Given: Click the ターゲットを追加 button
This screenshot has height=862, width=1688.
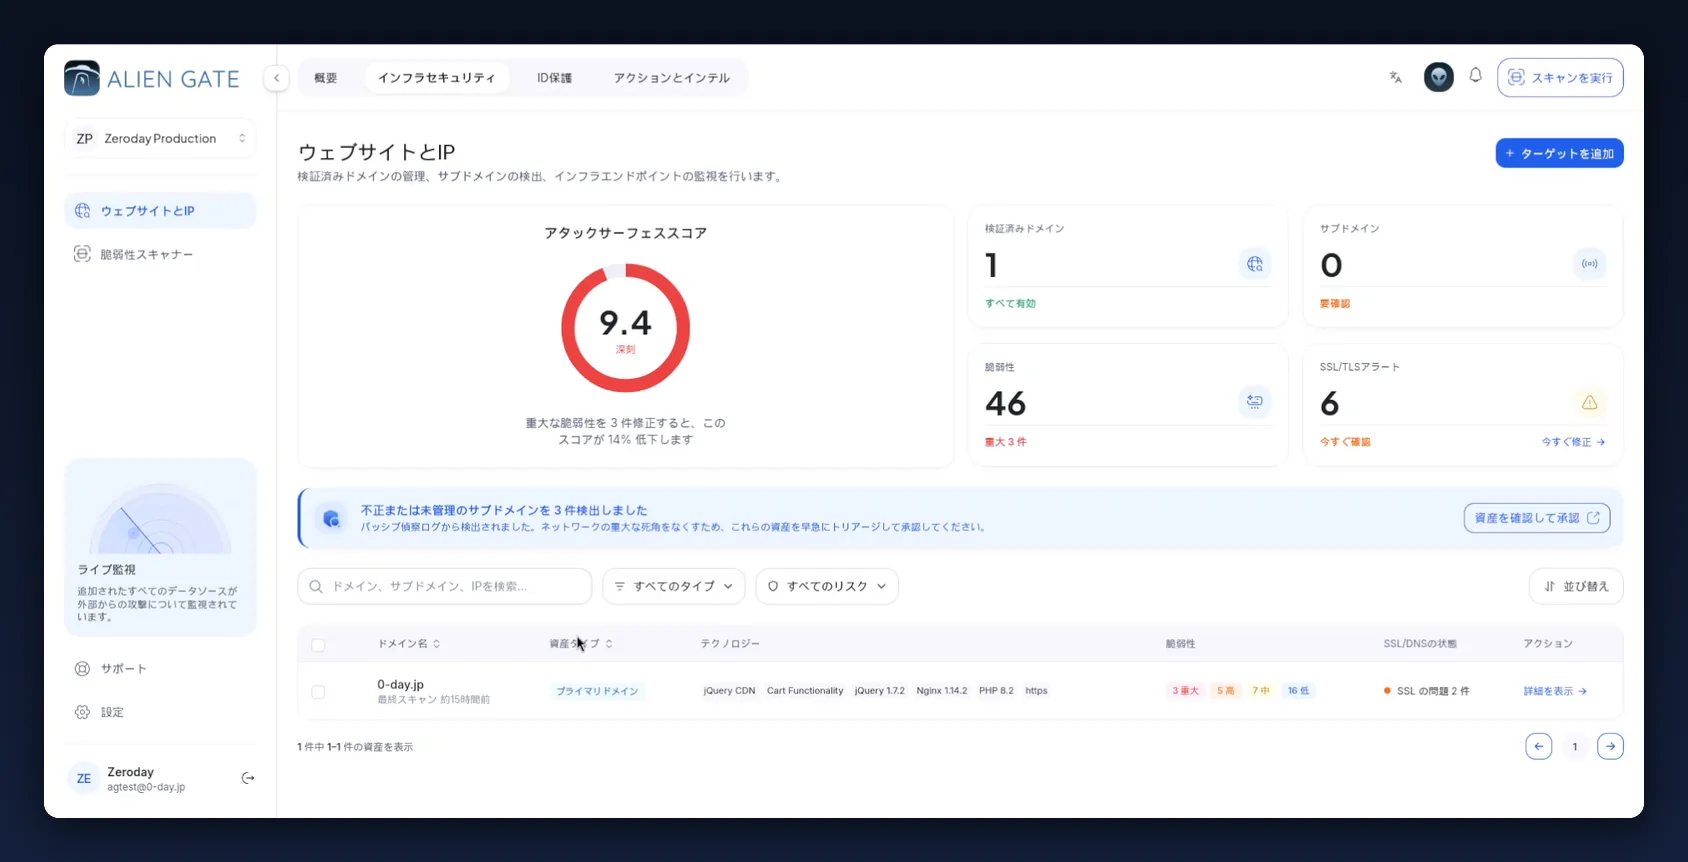Looking at the screenshot, I should coord(1559,153).
